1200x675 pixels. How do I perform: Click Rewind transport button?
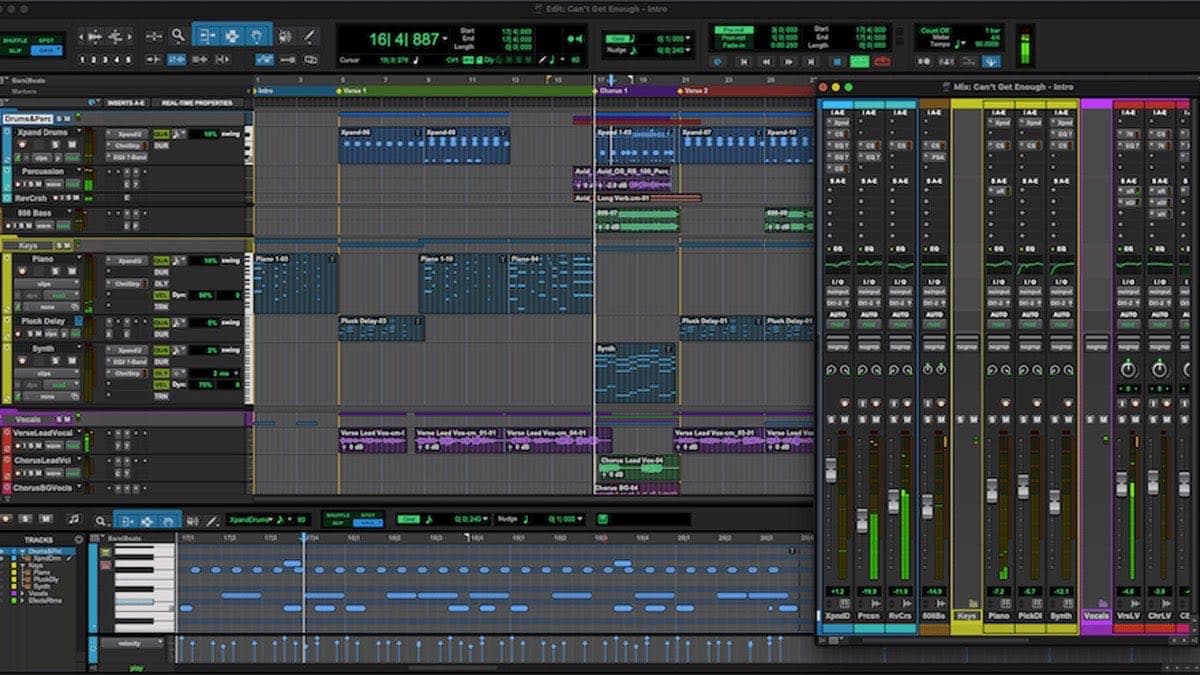[765, 61]
